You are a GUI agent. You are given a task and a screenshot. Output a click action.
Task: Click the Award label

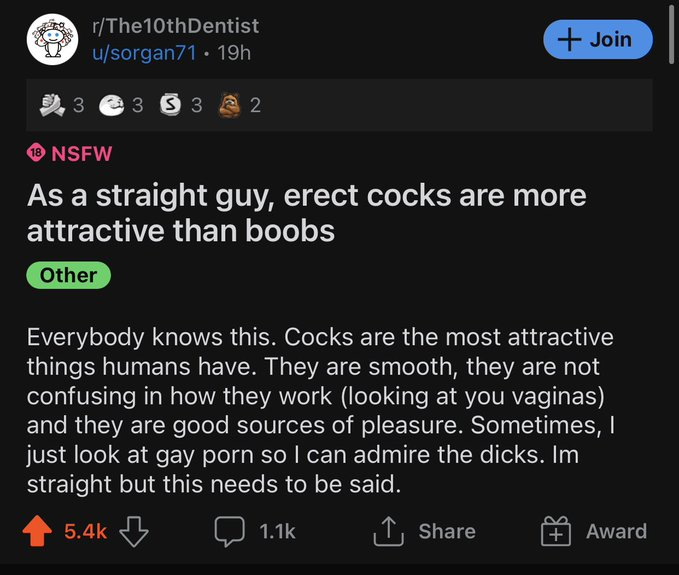pyautogui.click(x=616, y=531)
